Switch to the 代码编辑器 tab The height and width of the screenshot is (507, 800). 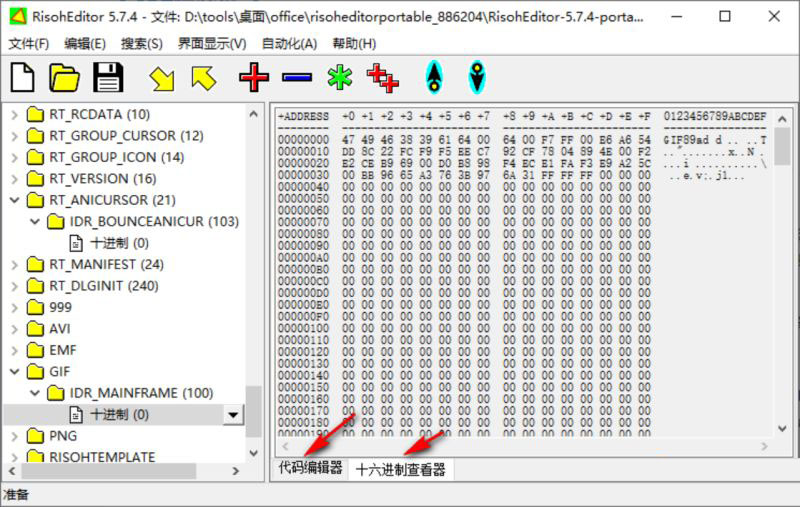pyautogui.click(x=310, y=468)
